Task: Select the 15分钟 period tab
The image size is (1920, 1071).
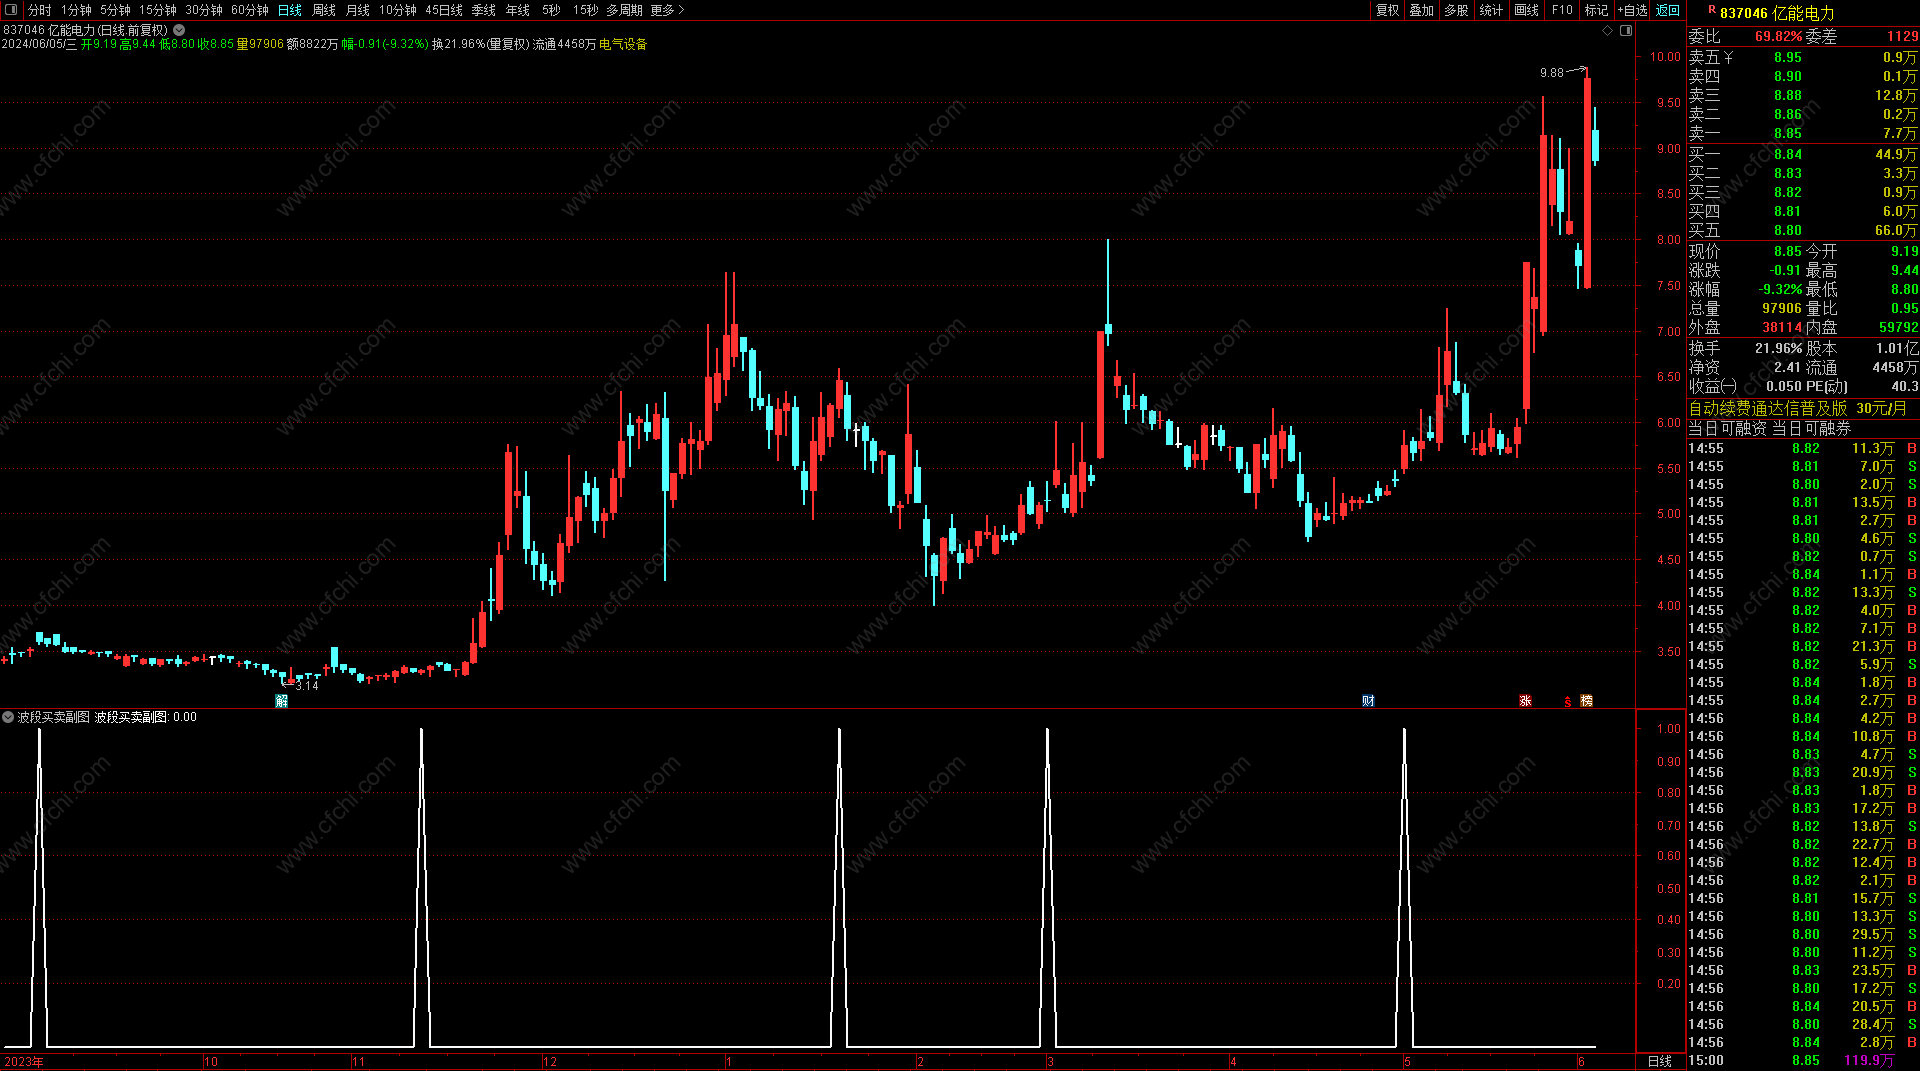Action: click(x=158, y=10)
